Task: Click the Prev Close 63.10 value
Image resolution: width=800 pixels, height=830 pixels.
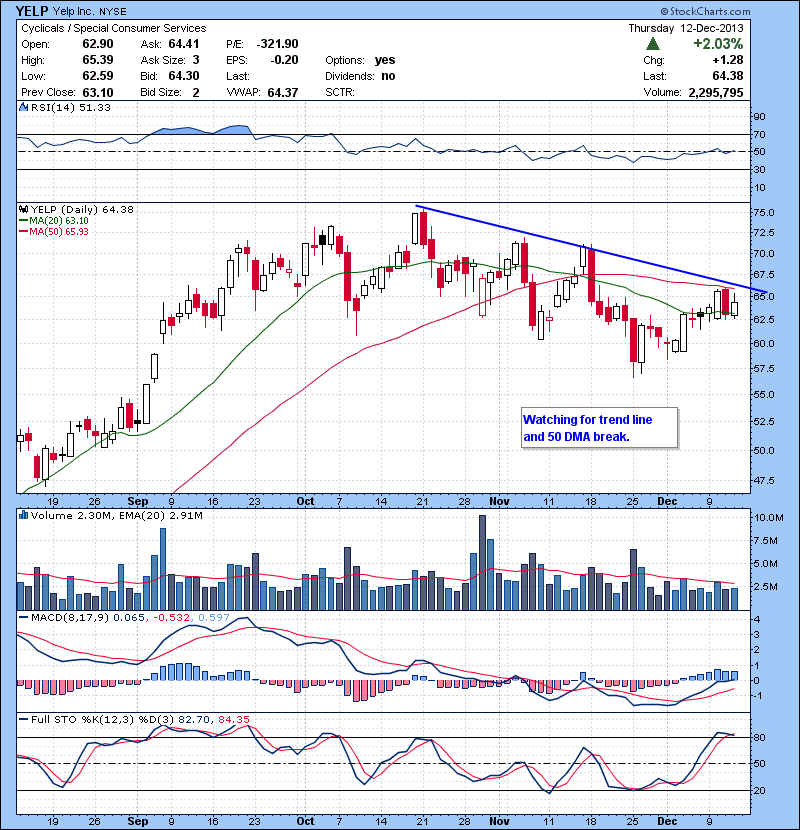Action: [97, 92]
